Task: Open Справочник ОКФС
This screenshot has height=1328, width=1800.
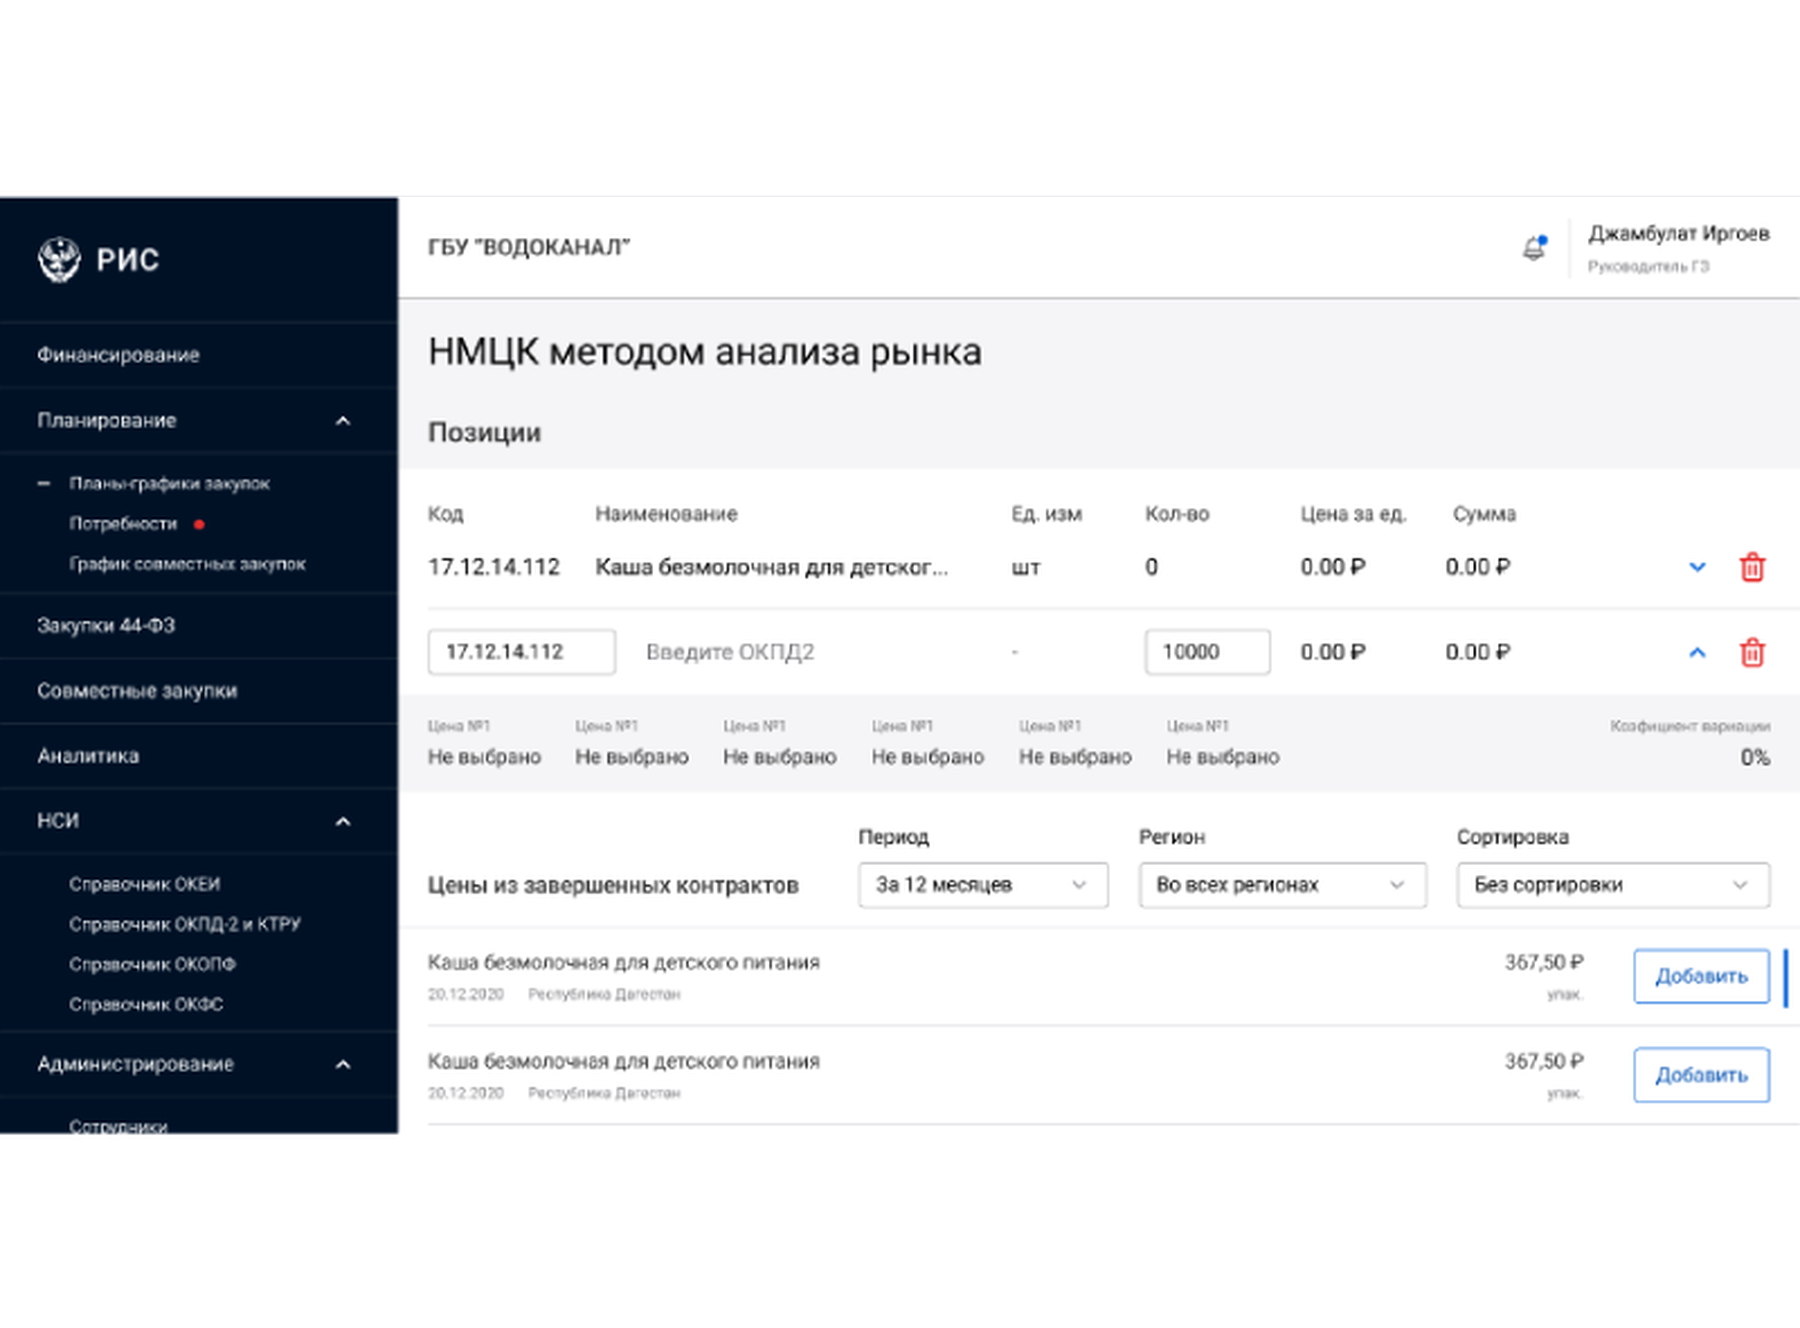Action: (146, 1004)
